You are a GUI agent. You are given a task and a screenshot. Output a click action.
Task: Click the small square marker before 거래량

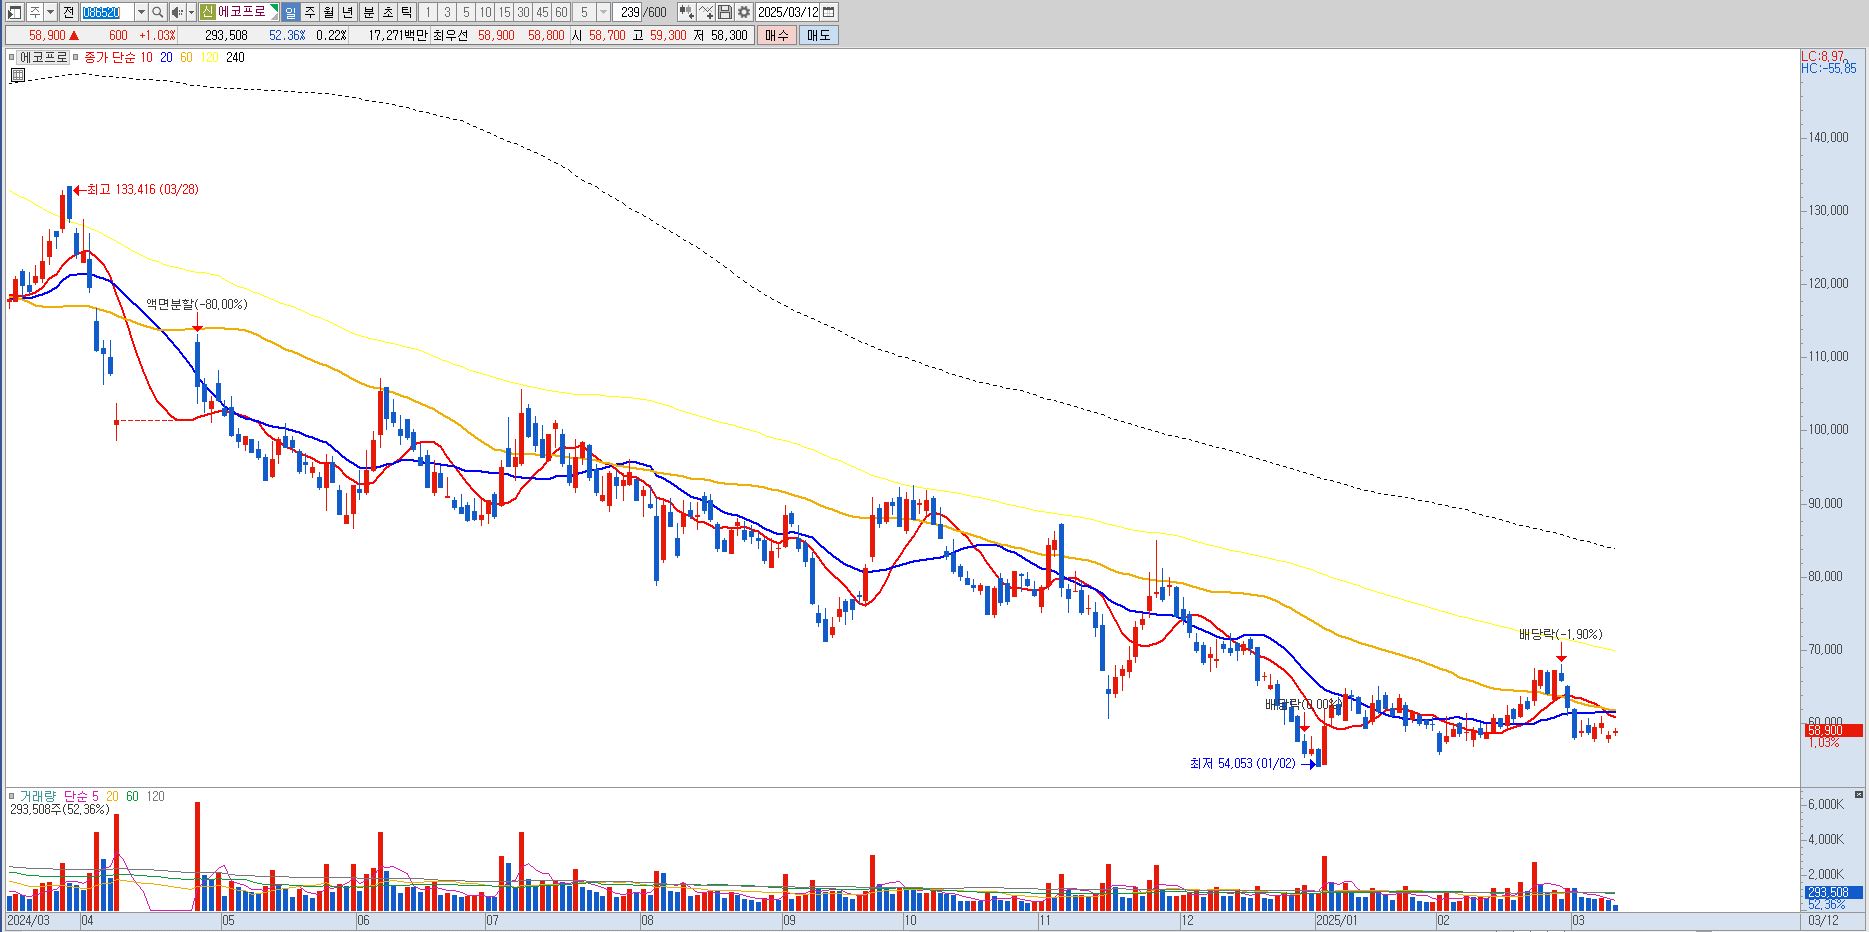[x=12, y=797]
